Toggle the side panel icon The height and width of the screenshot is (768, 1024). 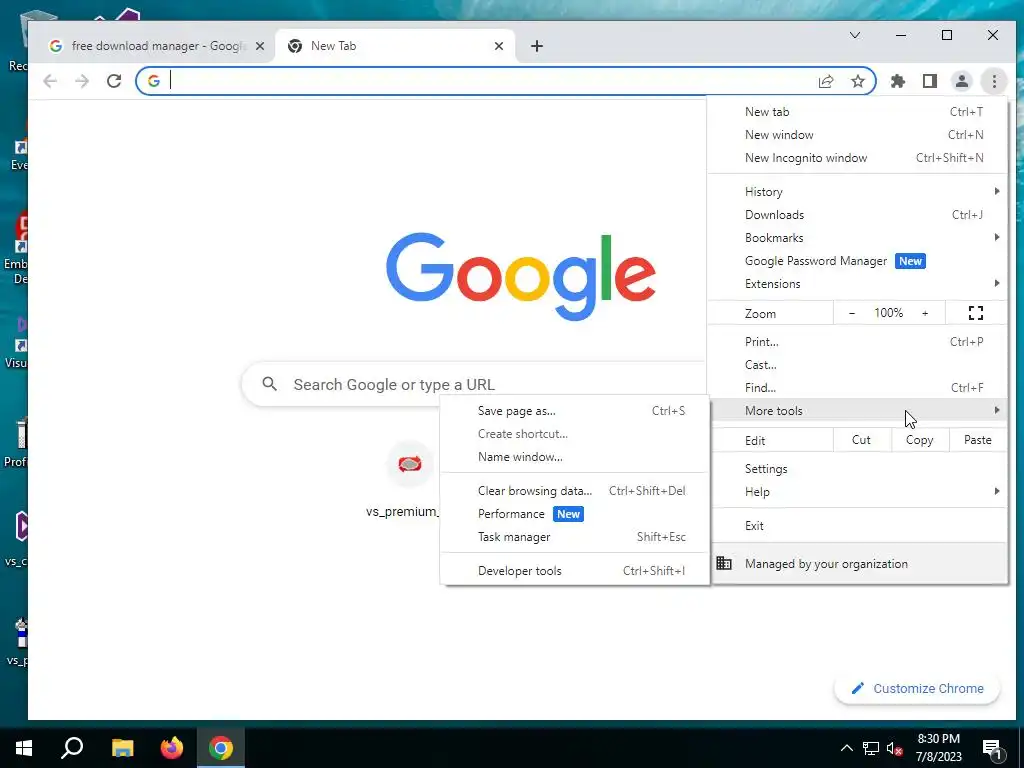point(930,81)
